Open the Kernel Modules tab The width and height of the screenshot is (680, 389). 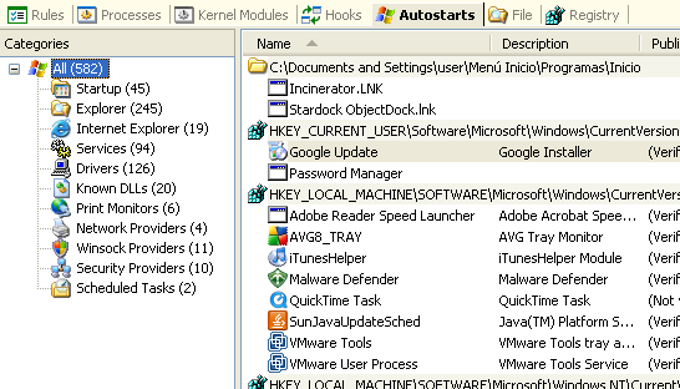coord(232,15)
